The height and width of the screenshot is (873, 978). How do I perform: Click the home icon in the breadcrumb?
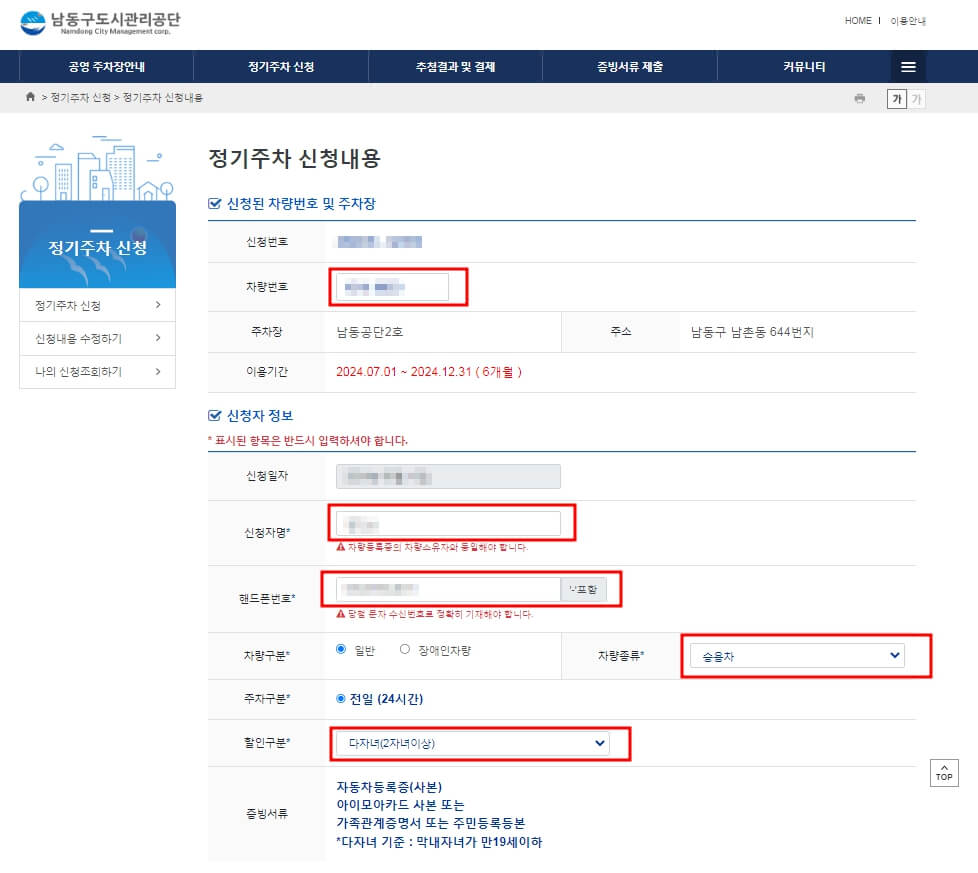coord(28,98)
